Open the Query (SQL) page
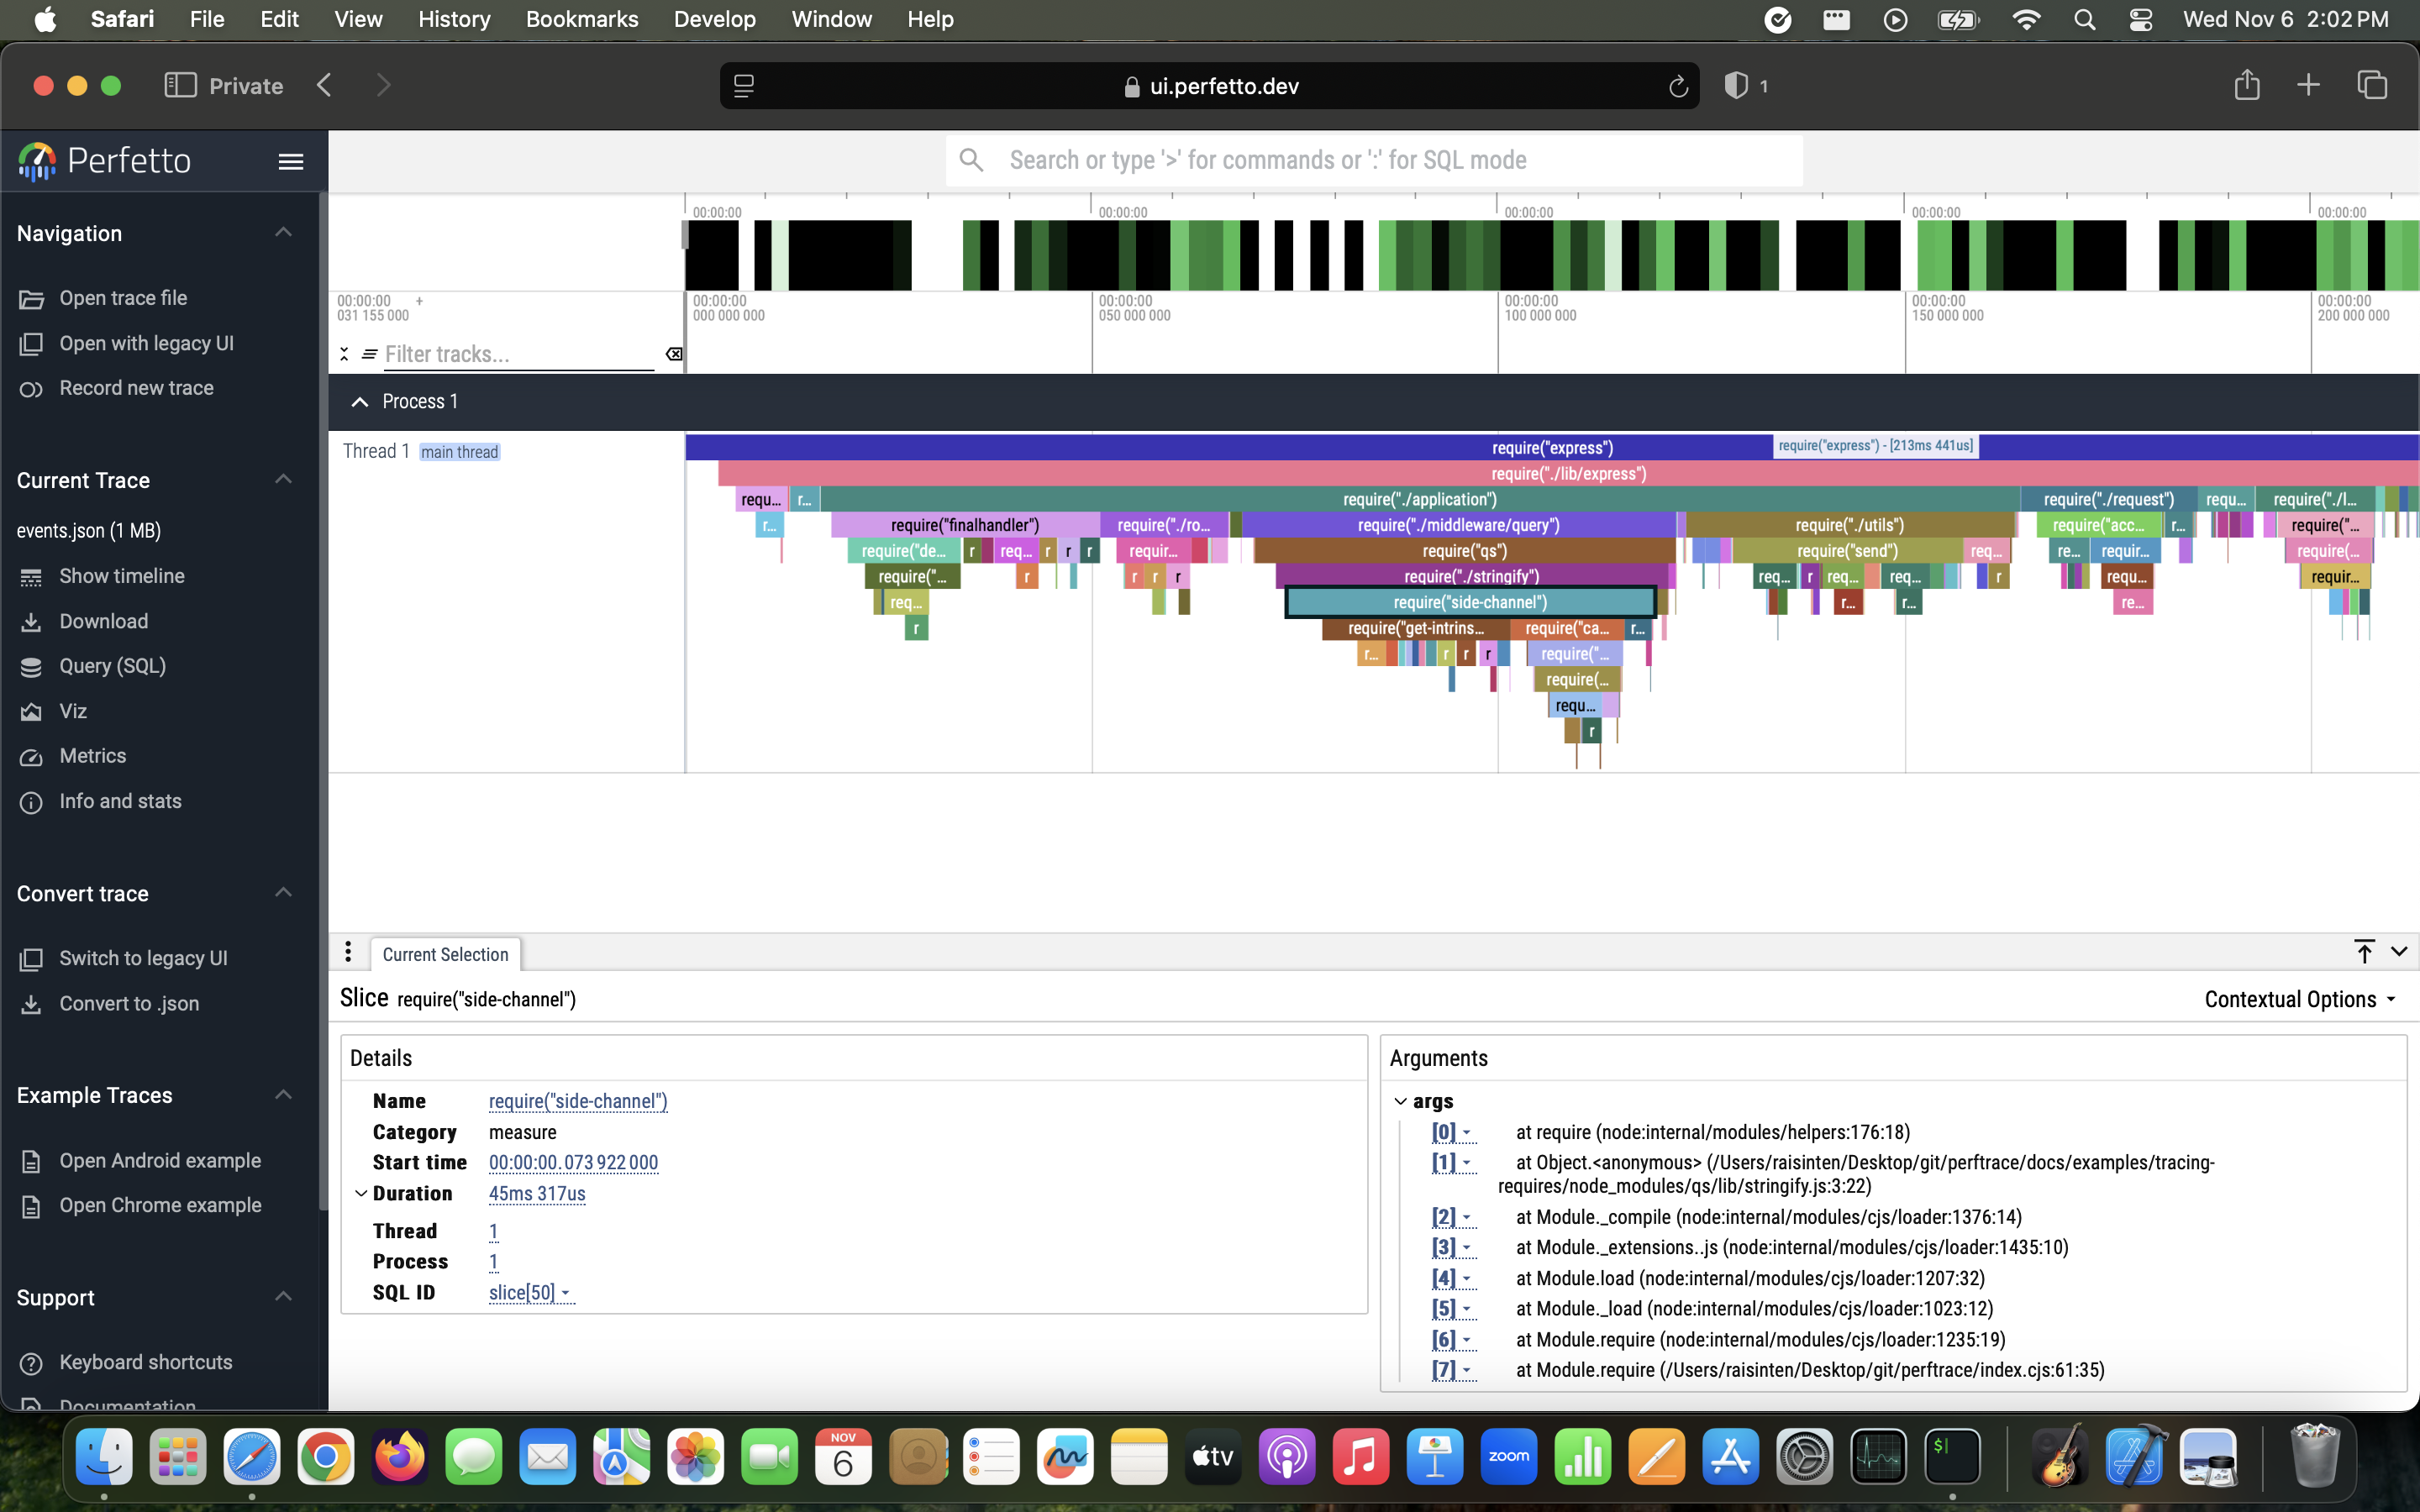Image resolution: width=2420 pixels, height=1512 pixels. [x=112, y=666]
